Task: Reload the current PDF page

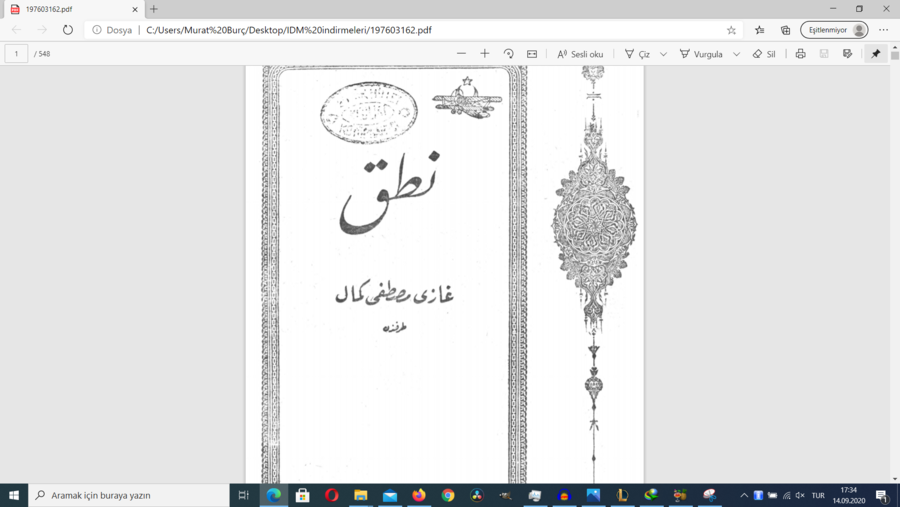Action: point(68,30)
